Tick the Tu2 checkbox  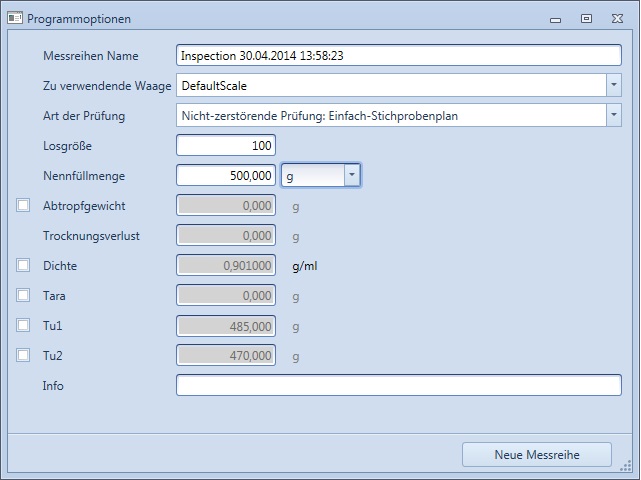pos(23,356)
